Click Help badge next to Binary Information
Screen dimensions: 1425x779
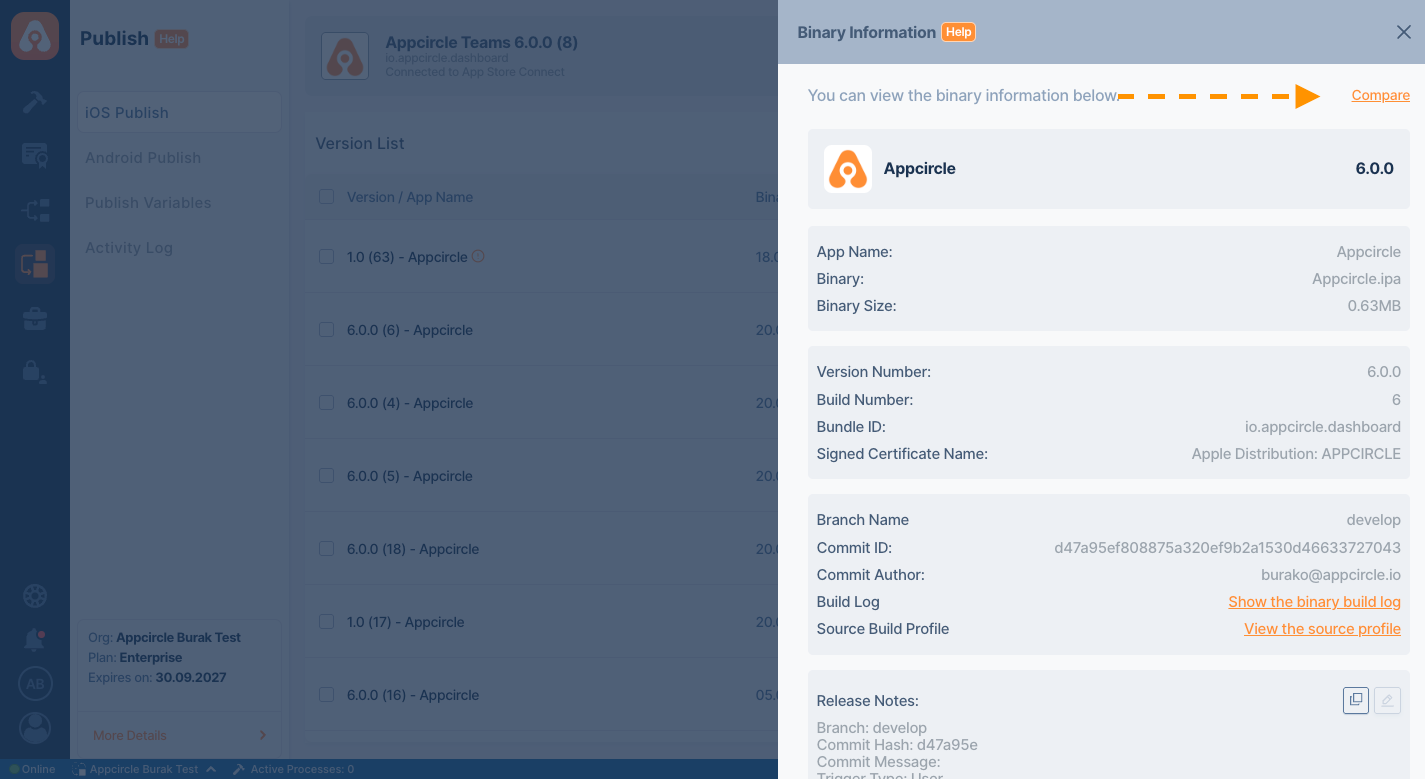coord(958,32)
